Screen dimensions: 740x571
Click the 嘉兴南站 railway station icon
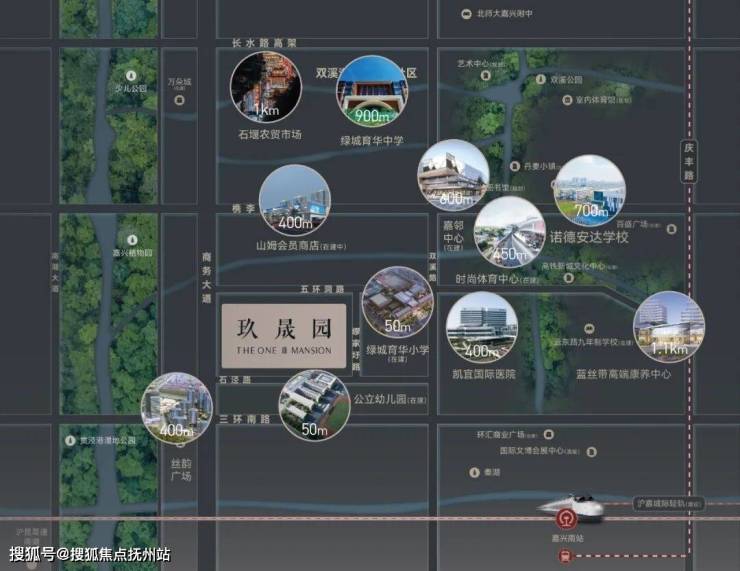tap(564, 519)
